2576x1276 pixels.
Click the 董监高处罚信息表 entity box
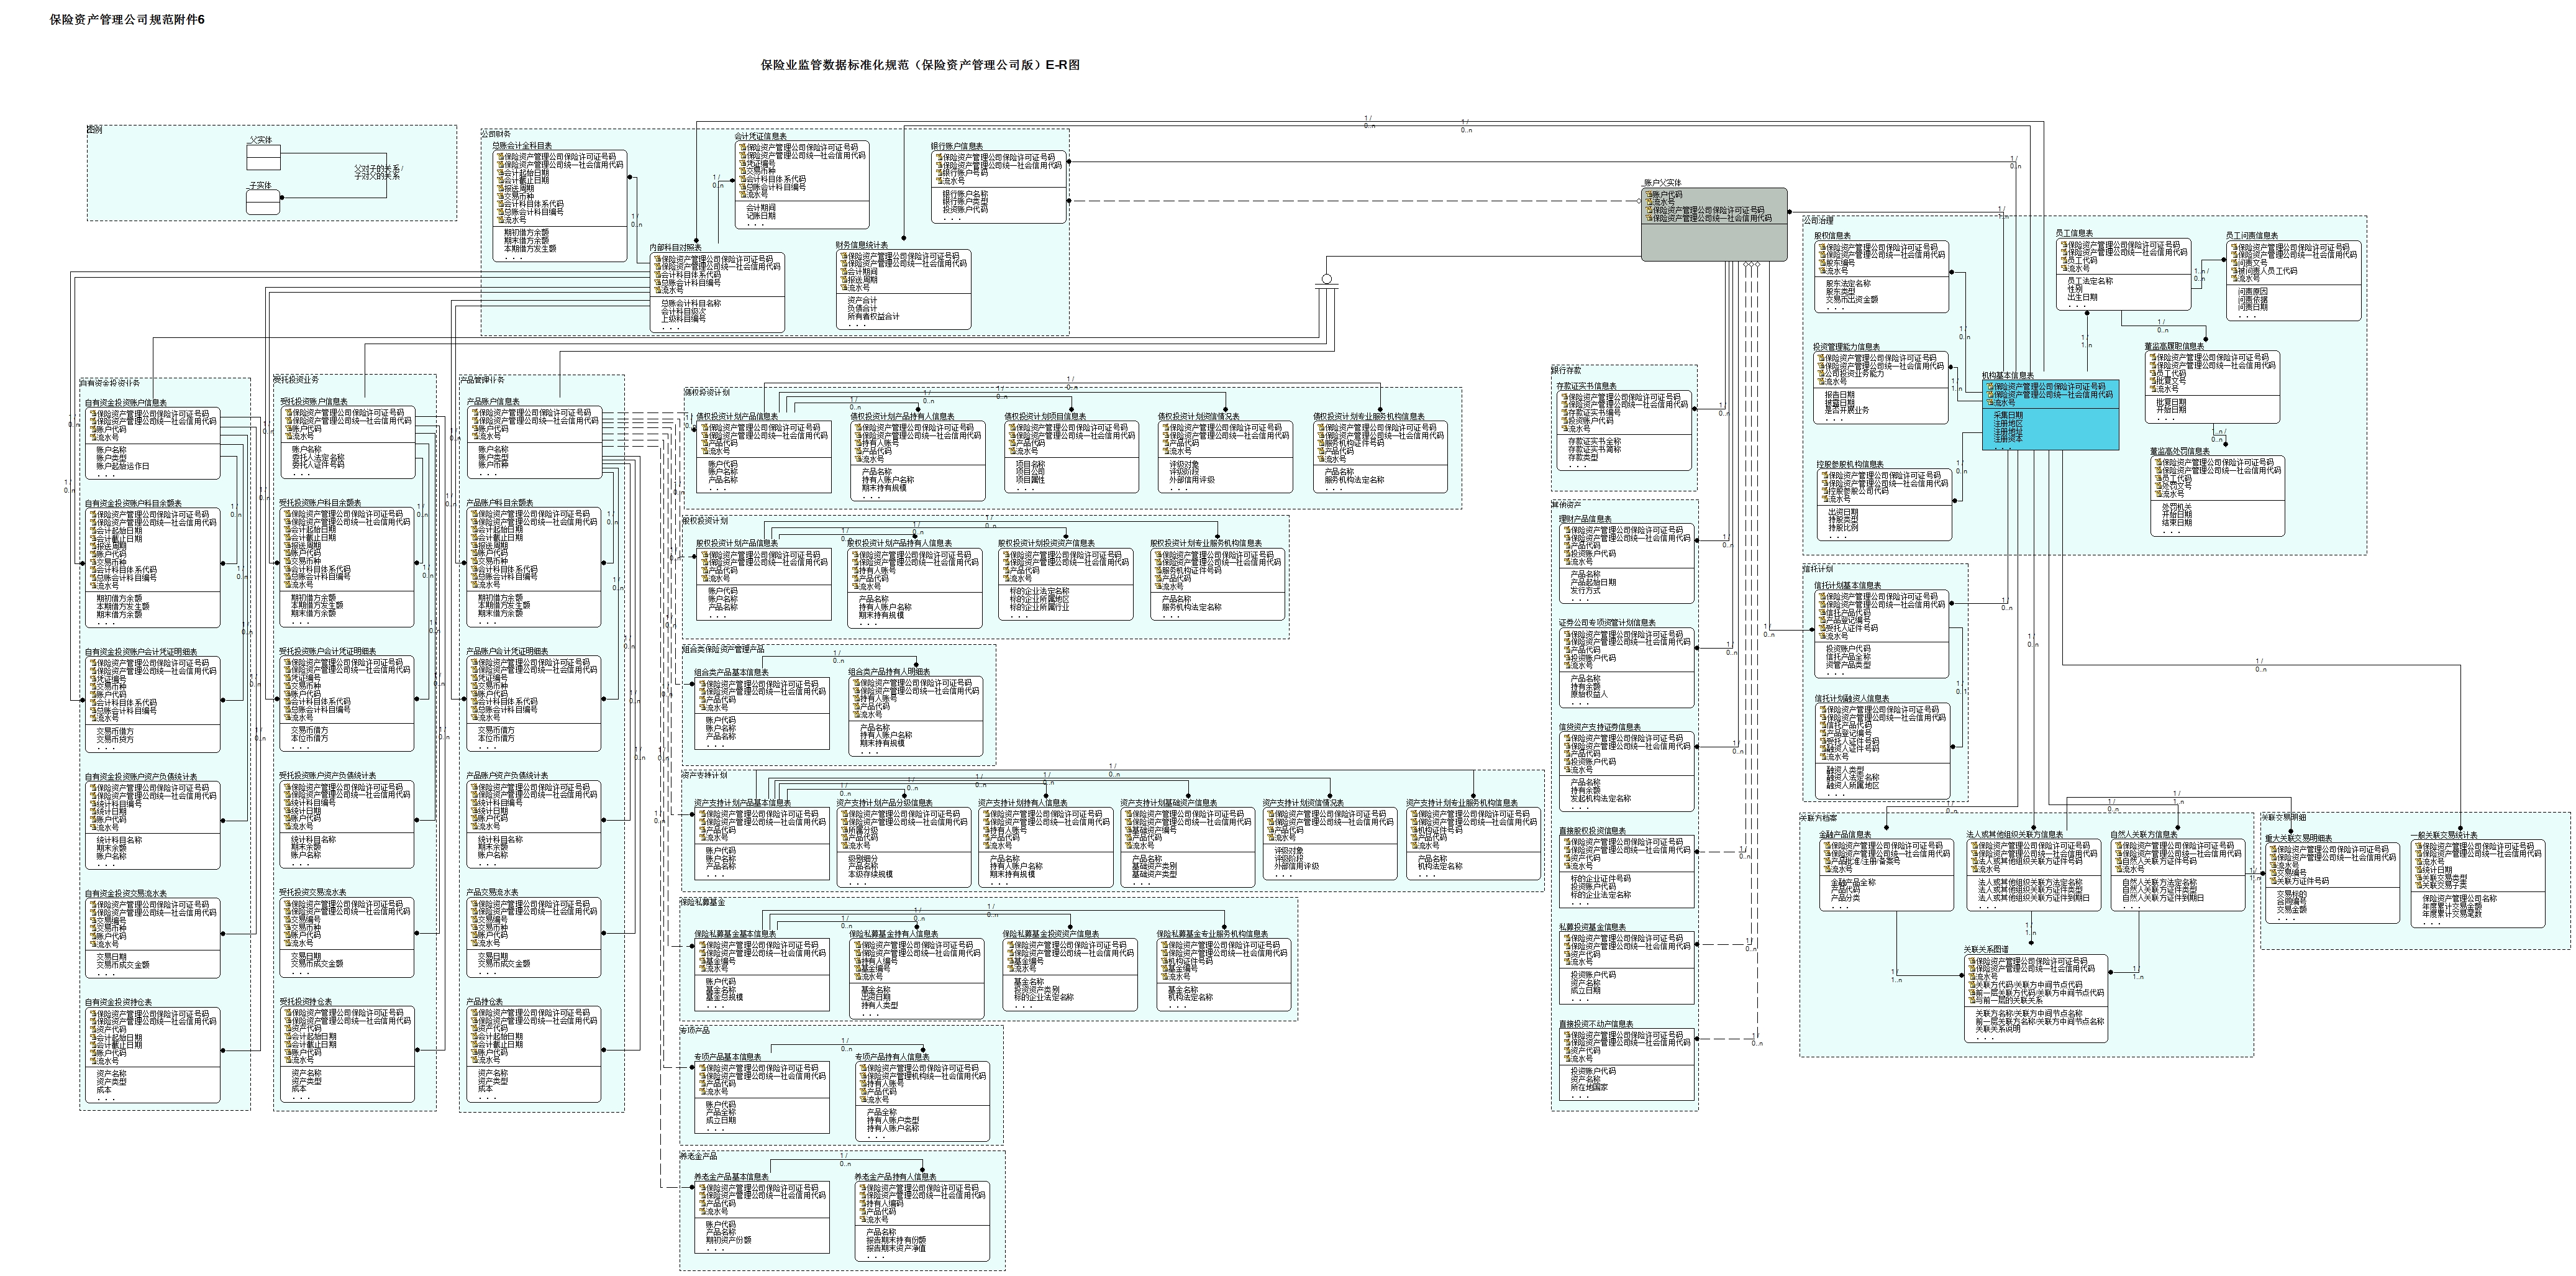coord(2218,497)
